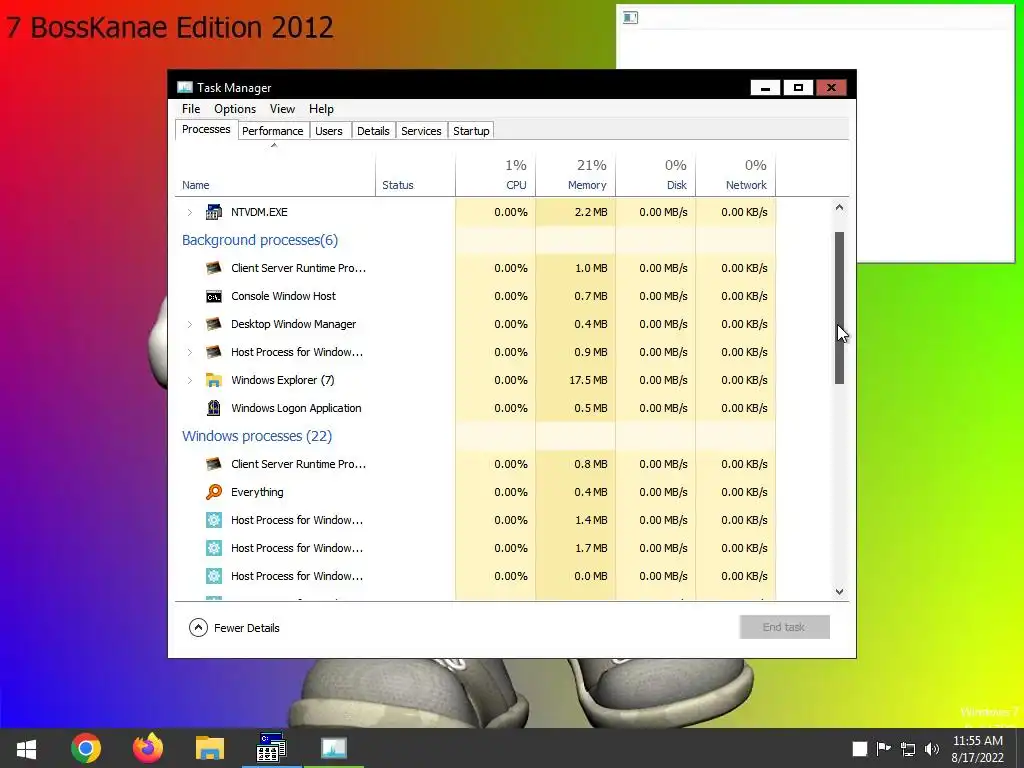Open the network icon in the system tray
The image size is (1024, 768).
click(x=908, y=749)
